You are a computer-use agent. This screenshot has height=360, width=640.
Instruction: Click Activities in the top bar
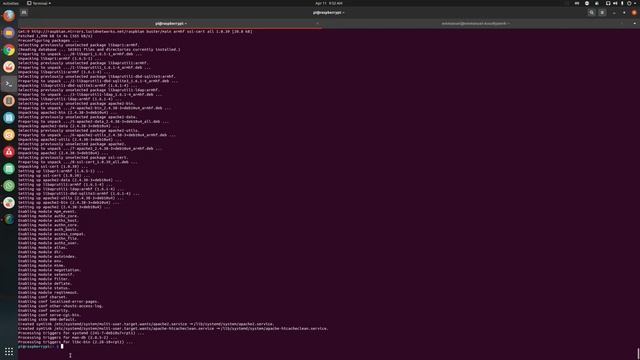(x=10, y=3)
